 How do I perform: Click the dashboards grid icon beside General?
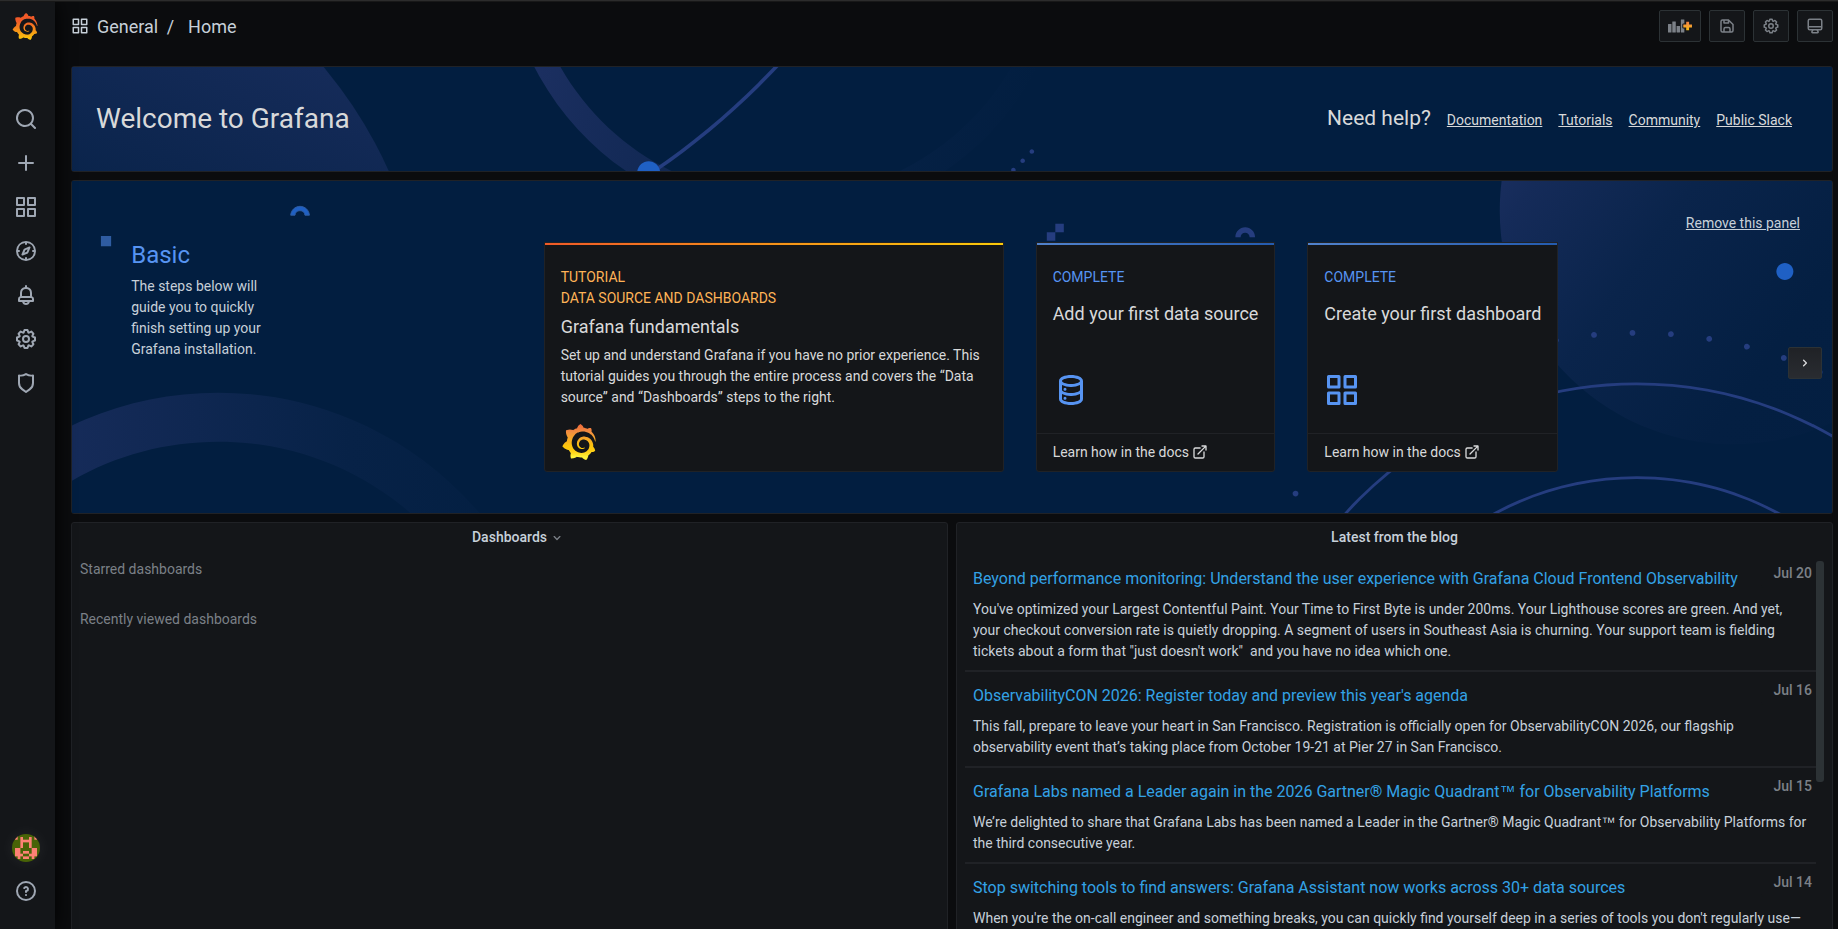(x=80, y=26)
